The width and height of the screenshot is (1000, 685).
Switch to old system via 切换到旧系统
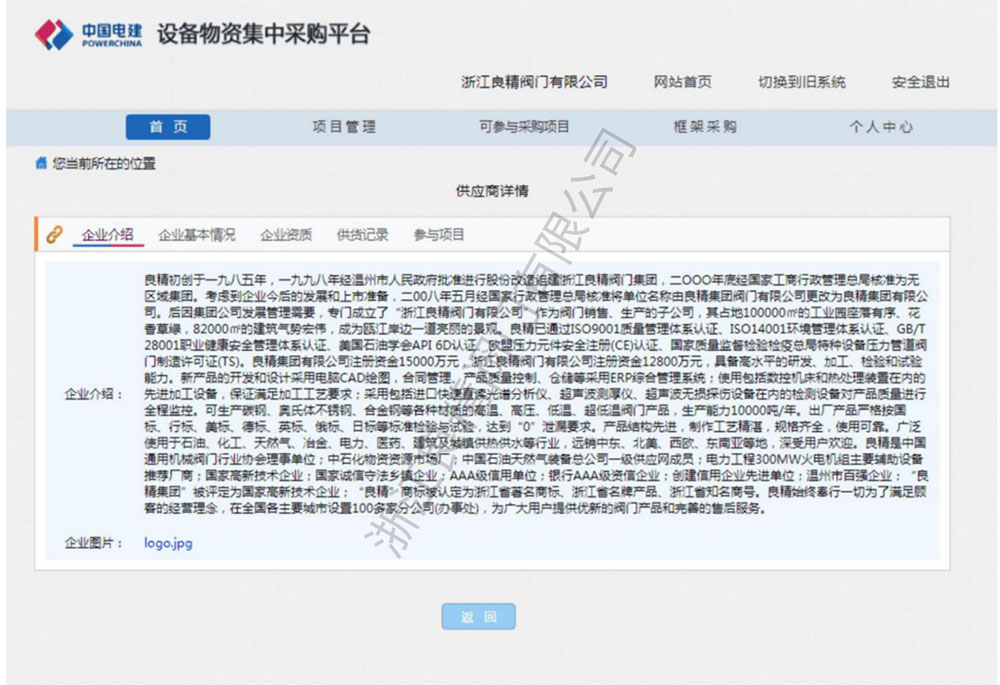[x=801, y=82]
